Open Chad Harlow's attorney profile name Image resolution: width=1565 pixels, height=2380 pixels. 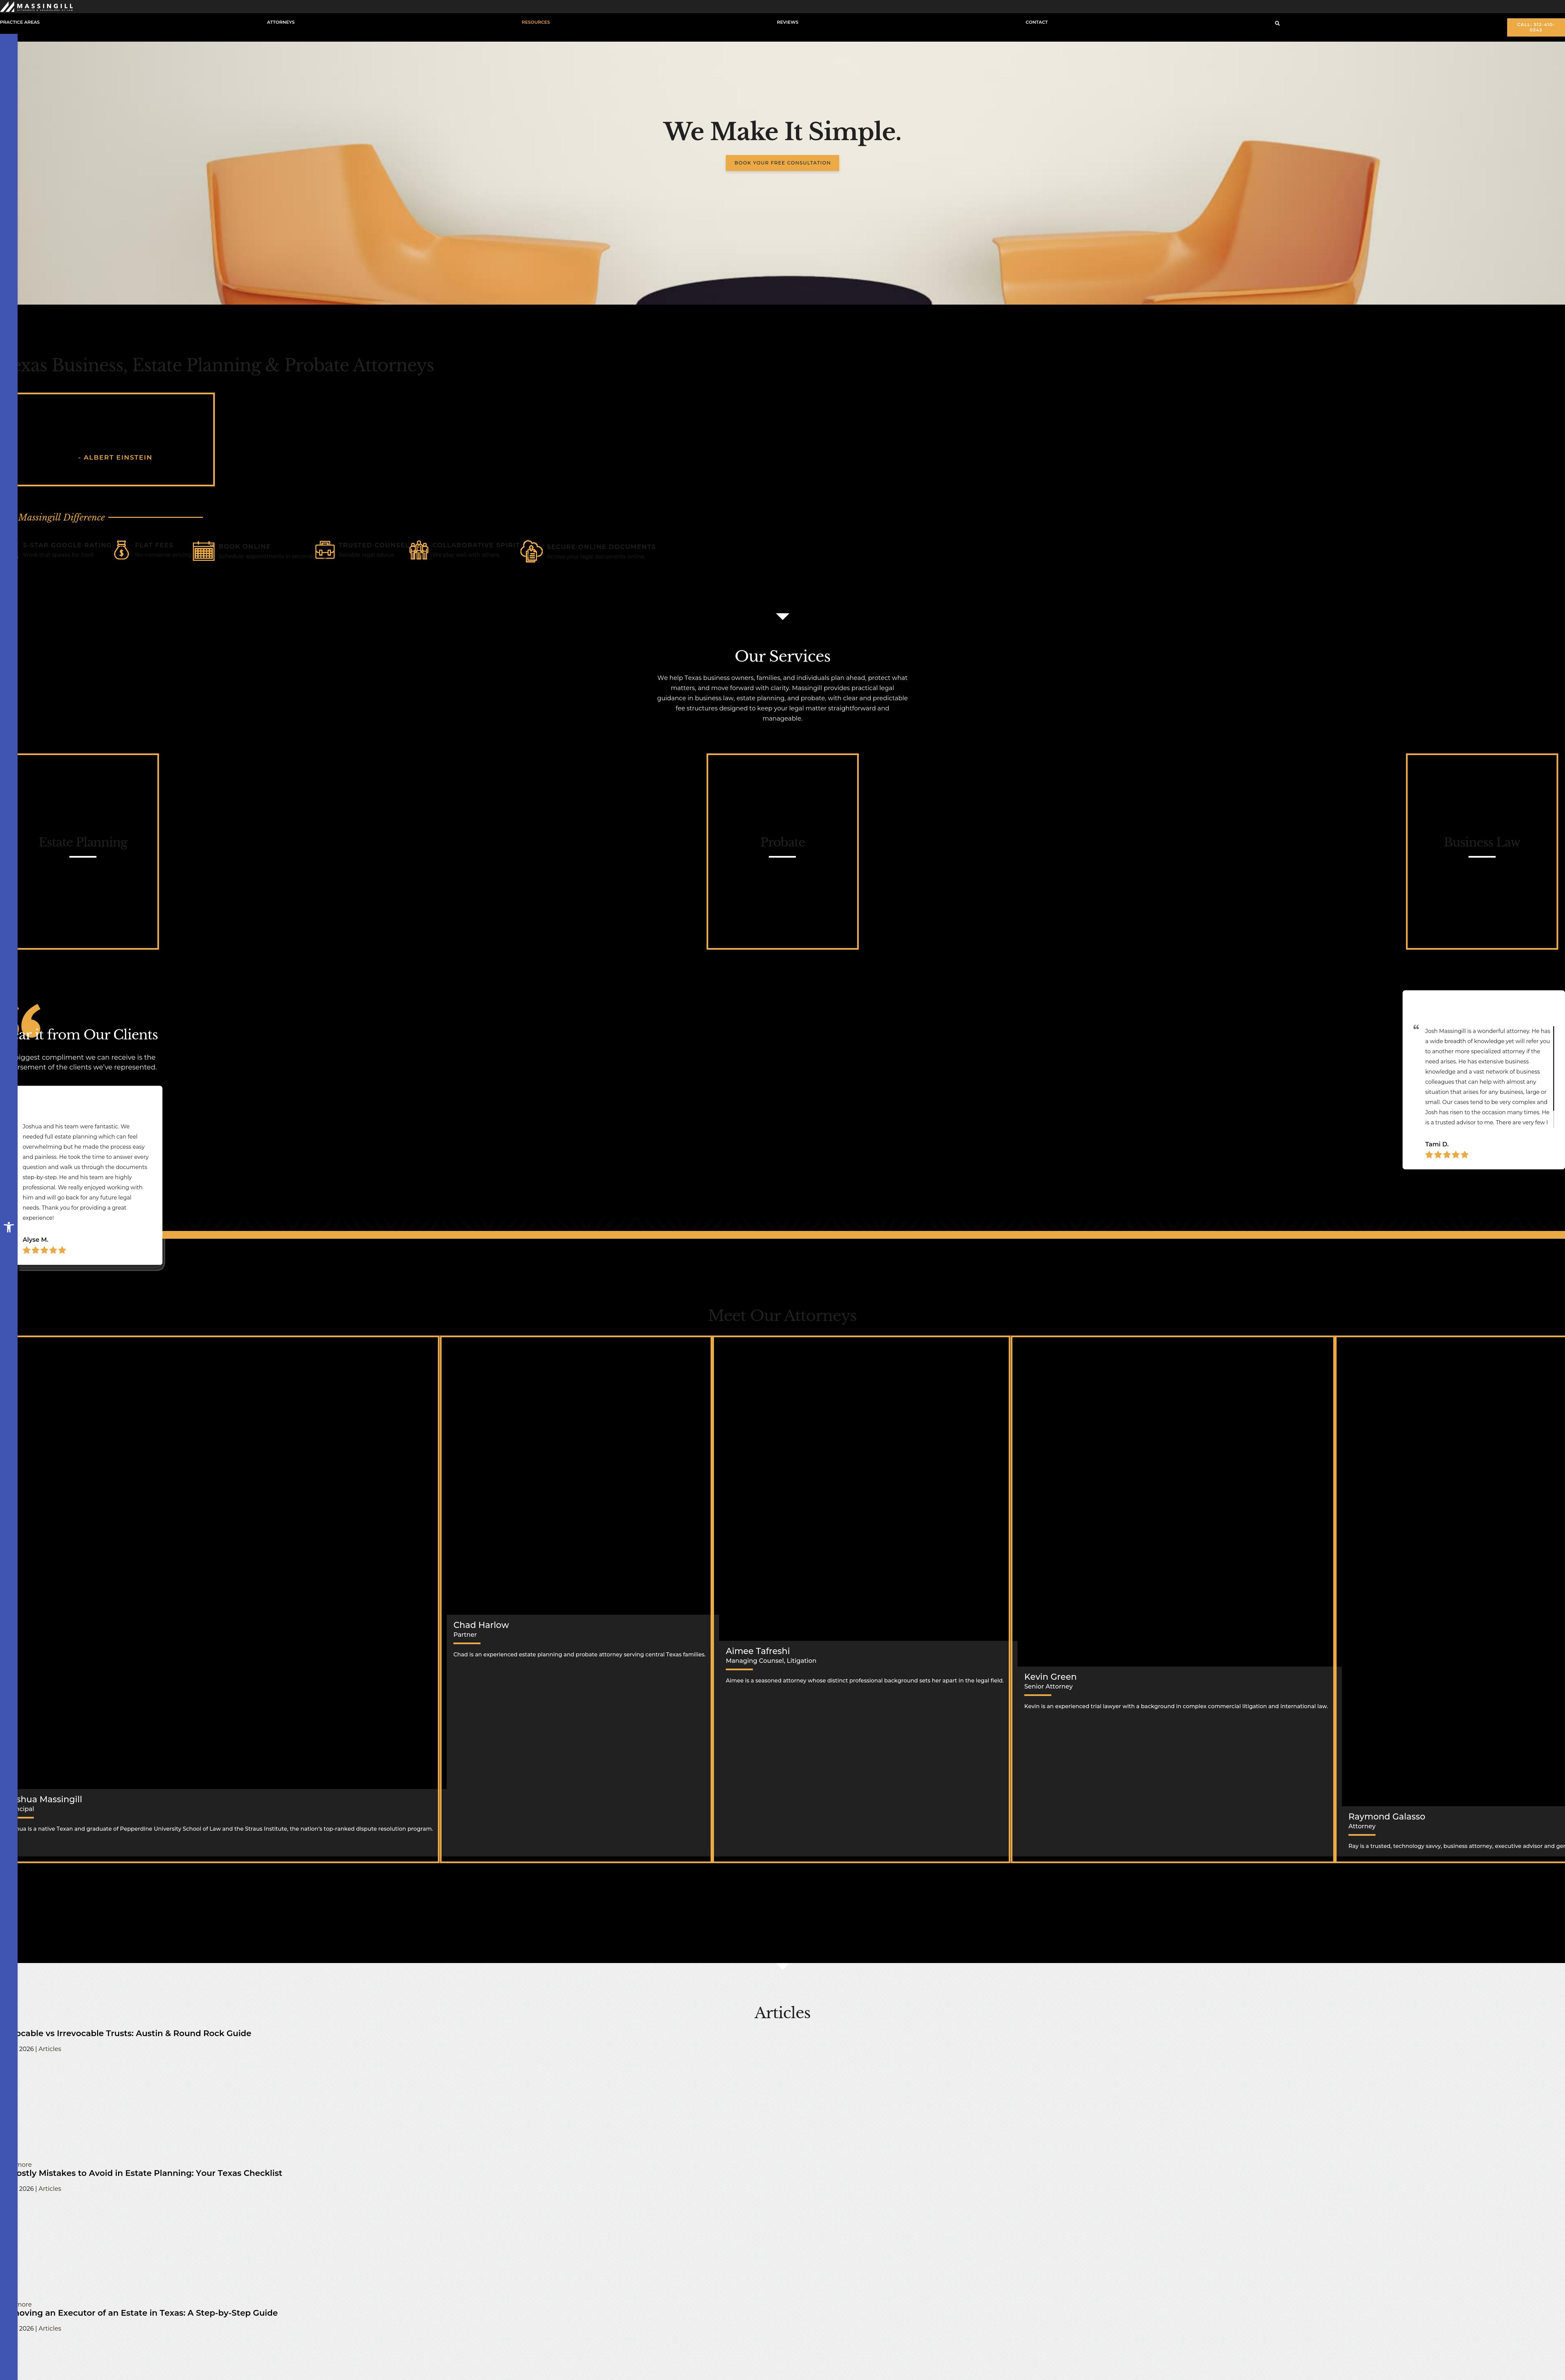coord(481,1625)
